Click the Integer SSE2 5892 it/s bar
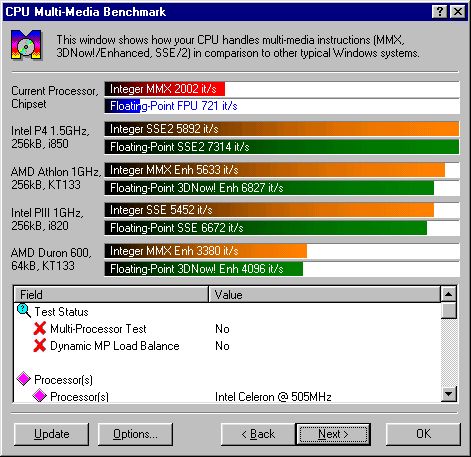 coord(282,129)
